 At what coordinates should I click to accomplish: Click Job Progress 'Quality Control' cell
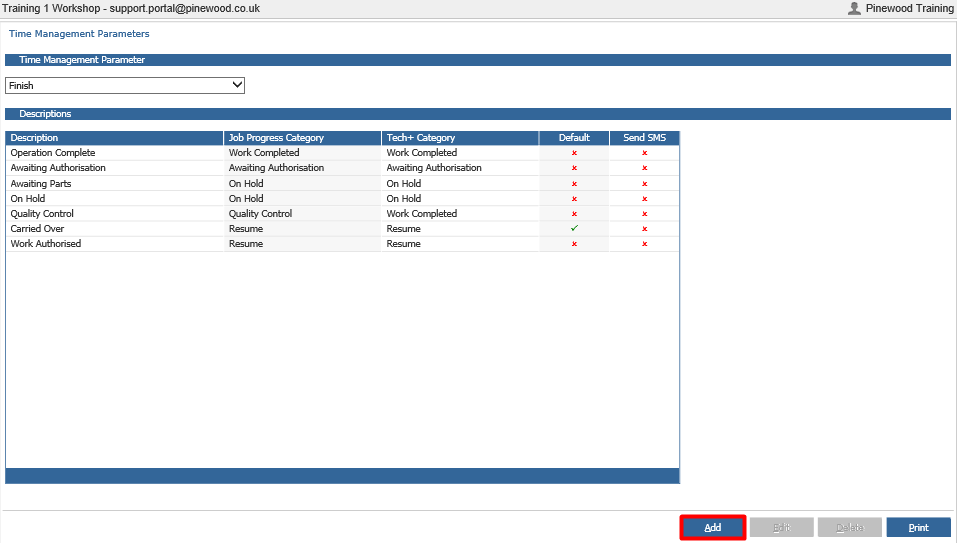click(260, 214)
